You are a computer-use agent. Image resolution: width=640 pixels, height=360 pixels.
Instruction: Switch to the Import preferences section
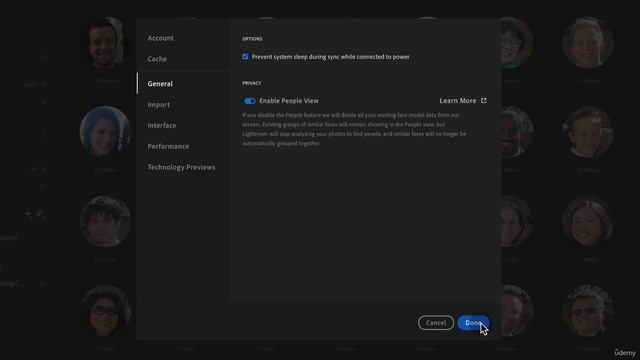click(x=158, y=104)
